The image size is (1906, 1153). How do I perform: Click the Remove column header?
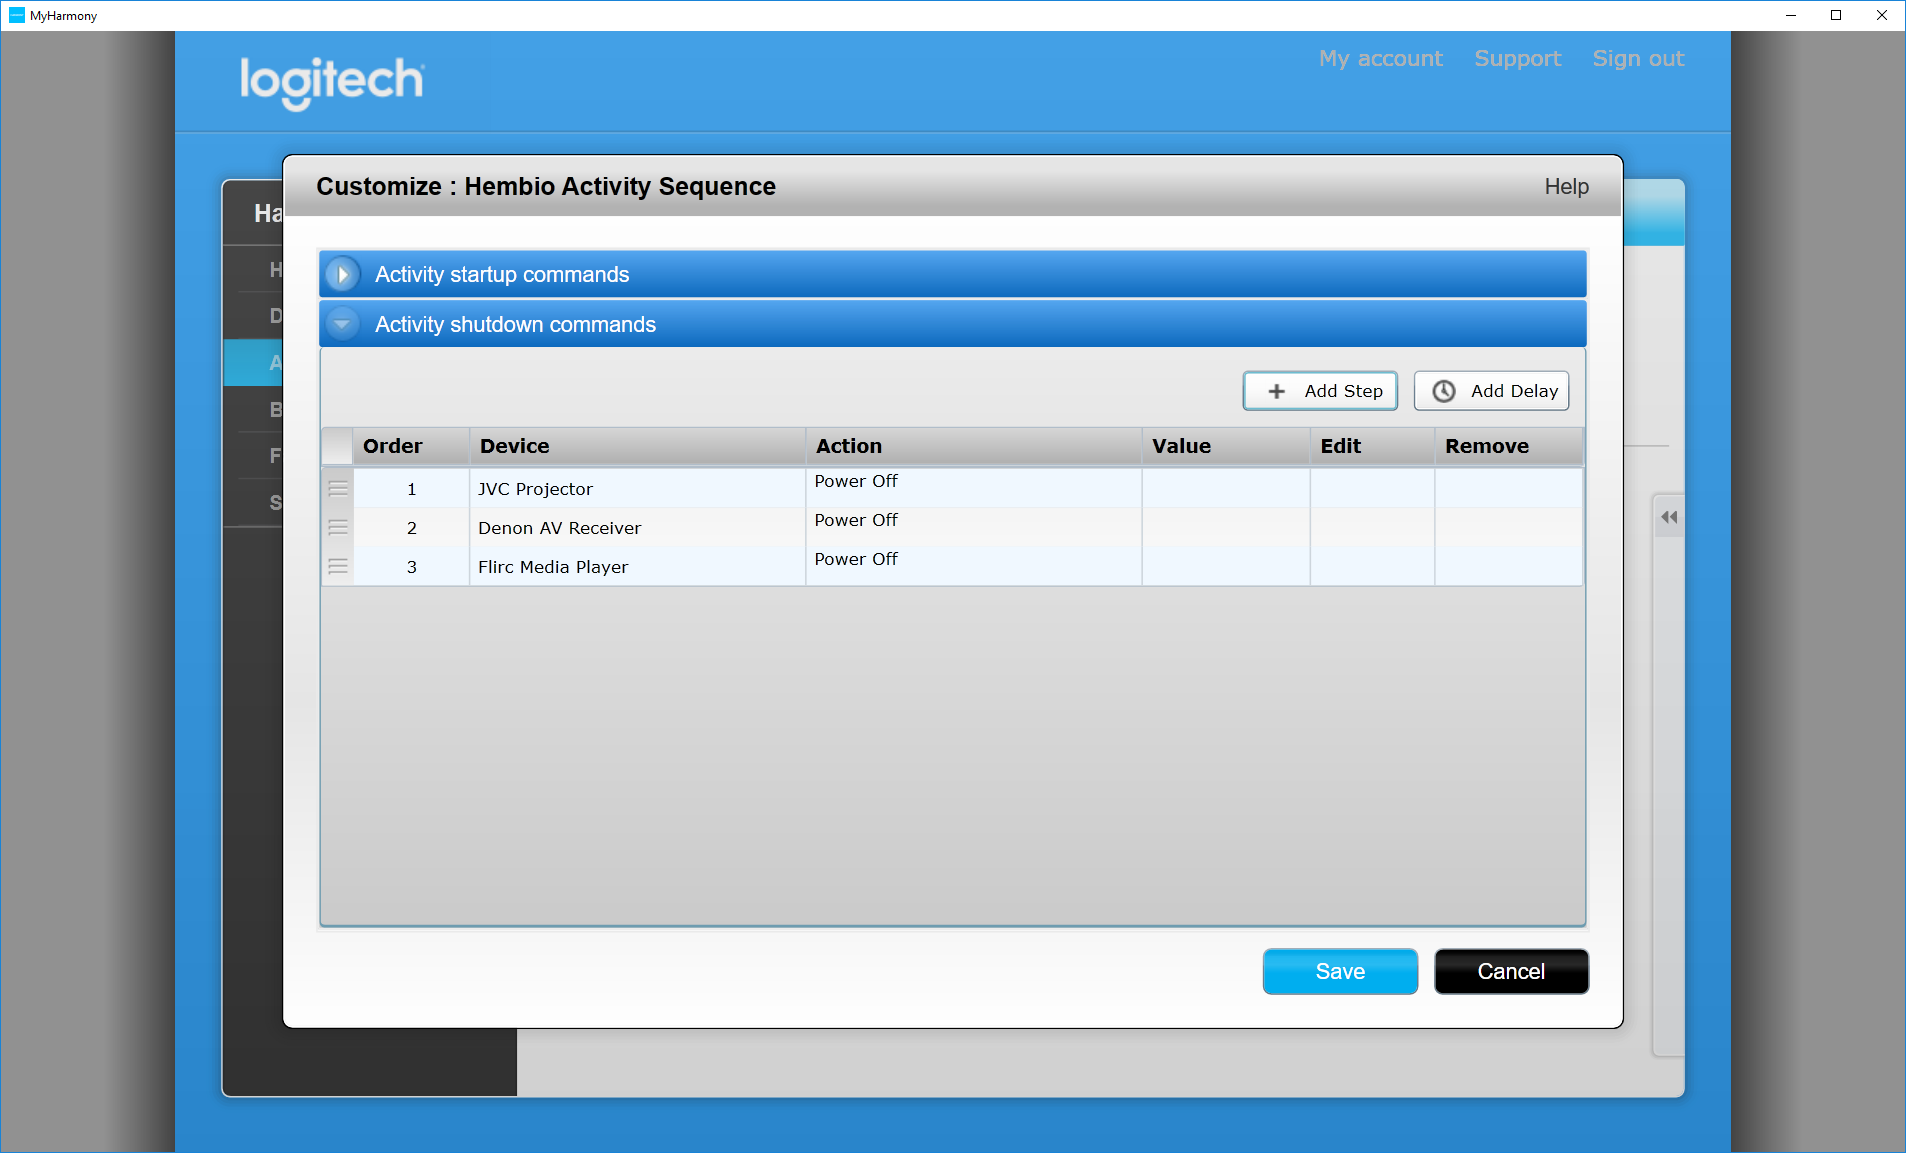coord(1509,446)
